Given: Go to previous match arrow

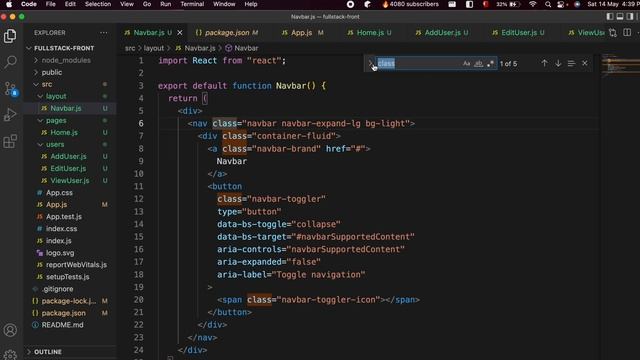Looking at the screenshot, I should [544, 63].
